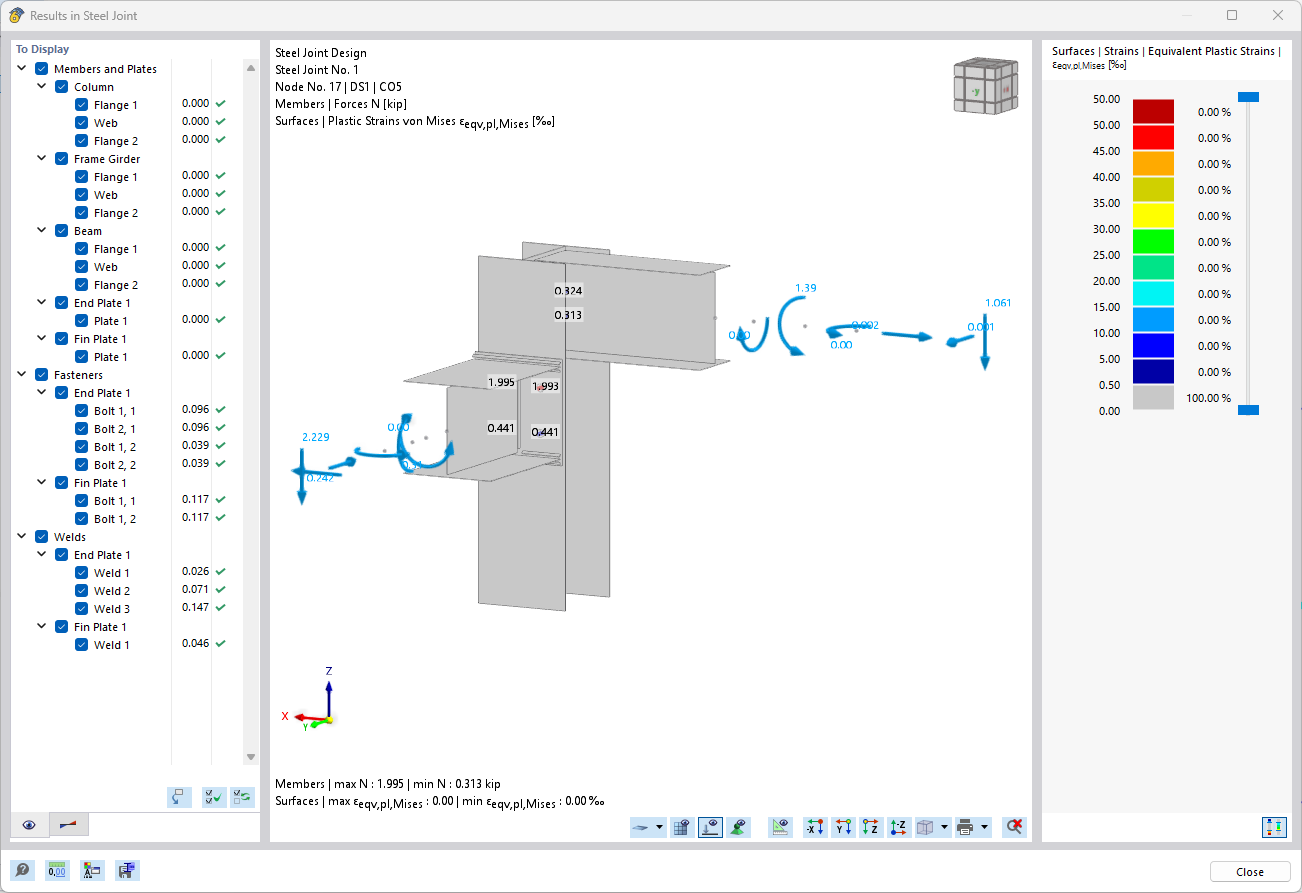This screenshot has width=1302, height=893.
Task: Disable the Bolt 1, 1 checkbox under End Plate
Action: [x=81, y=410]
